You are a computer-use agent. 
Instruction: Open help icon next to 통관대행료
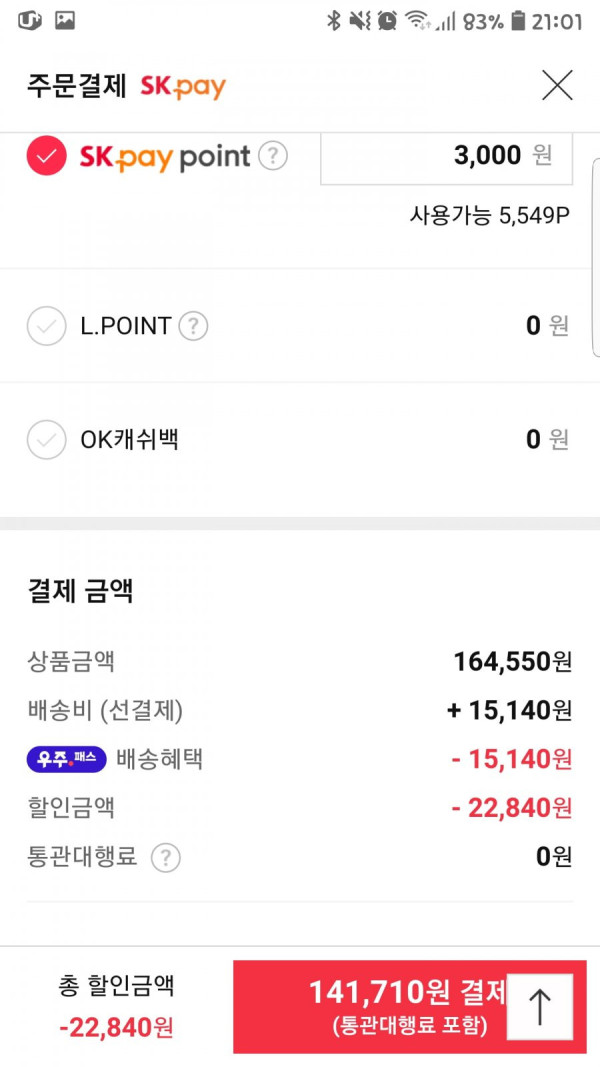click(x=165, y=857)
